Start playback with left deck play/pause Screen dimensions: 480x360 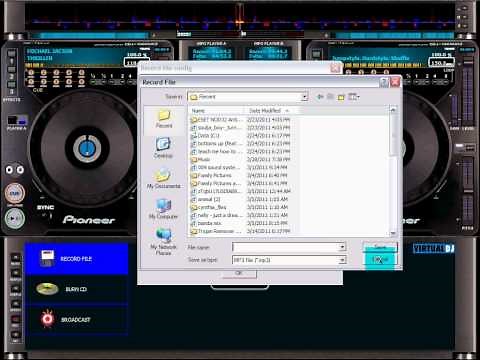[x=15, y=219]
